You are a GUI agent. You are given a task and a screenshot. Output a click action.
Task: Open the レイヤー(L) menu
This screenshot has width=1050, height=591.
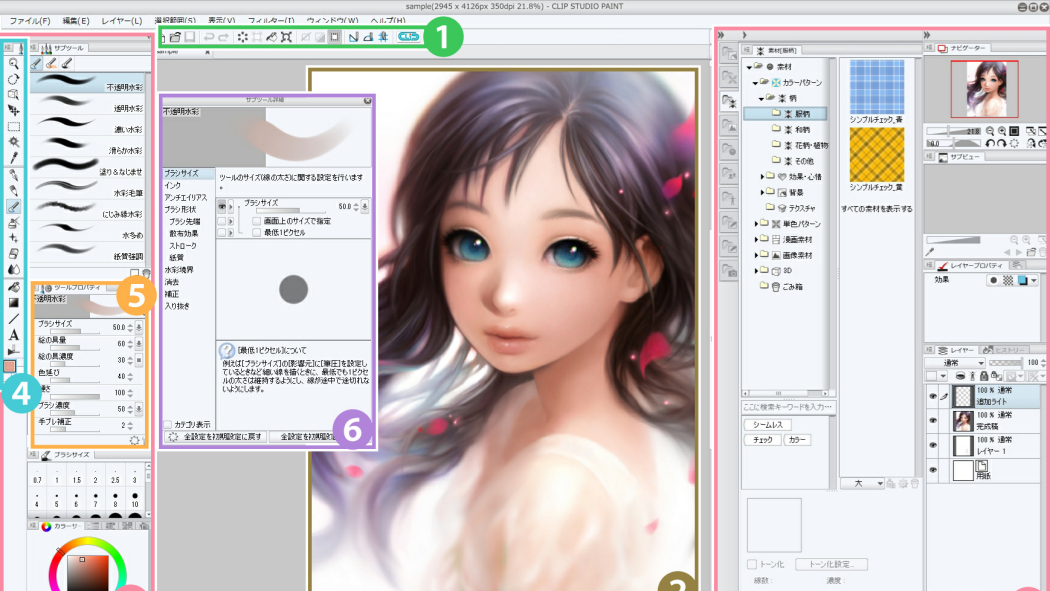point(122,21)
